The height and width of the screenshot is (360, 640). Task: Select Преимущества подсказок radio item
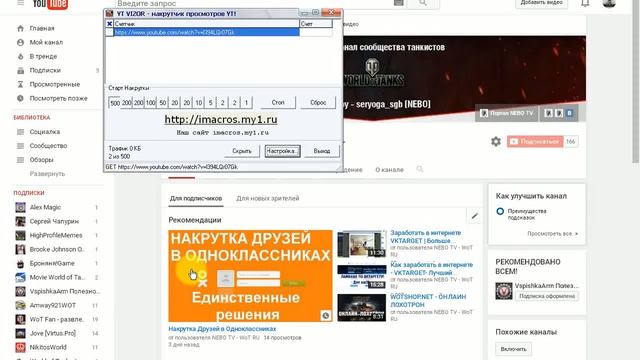[500, 211]
